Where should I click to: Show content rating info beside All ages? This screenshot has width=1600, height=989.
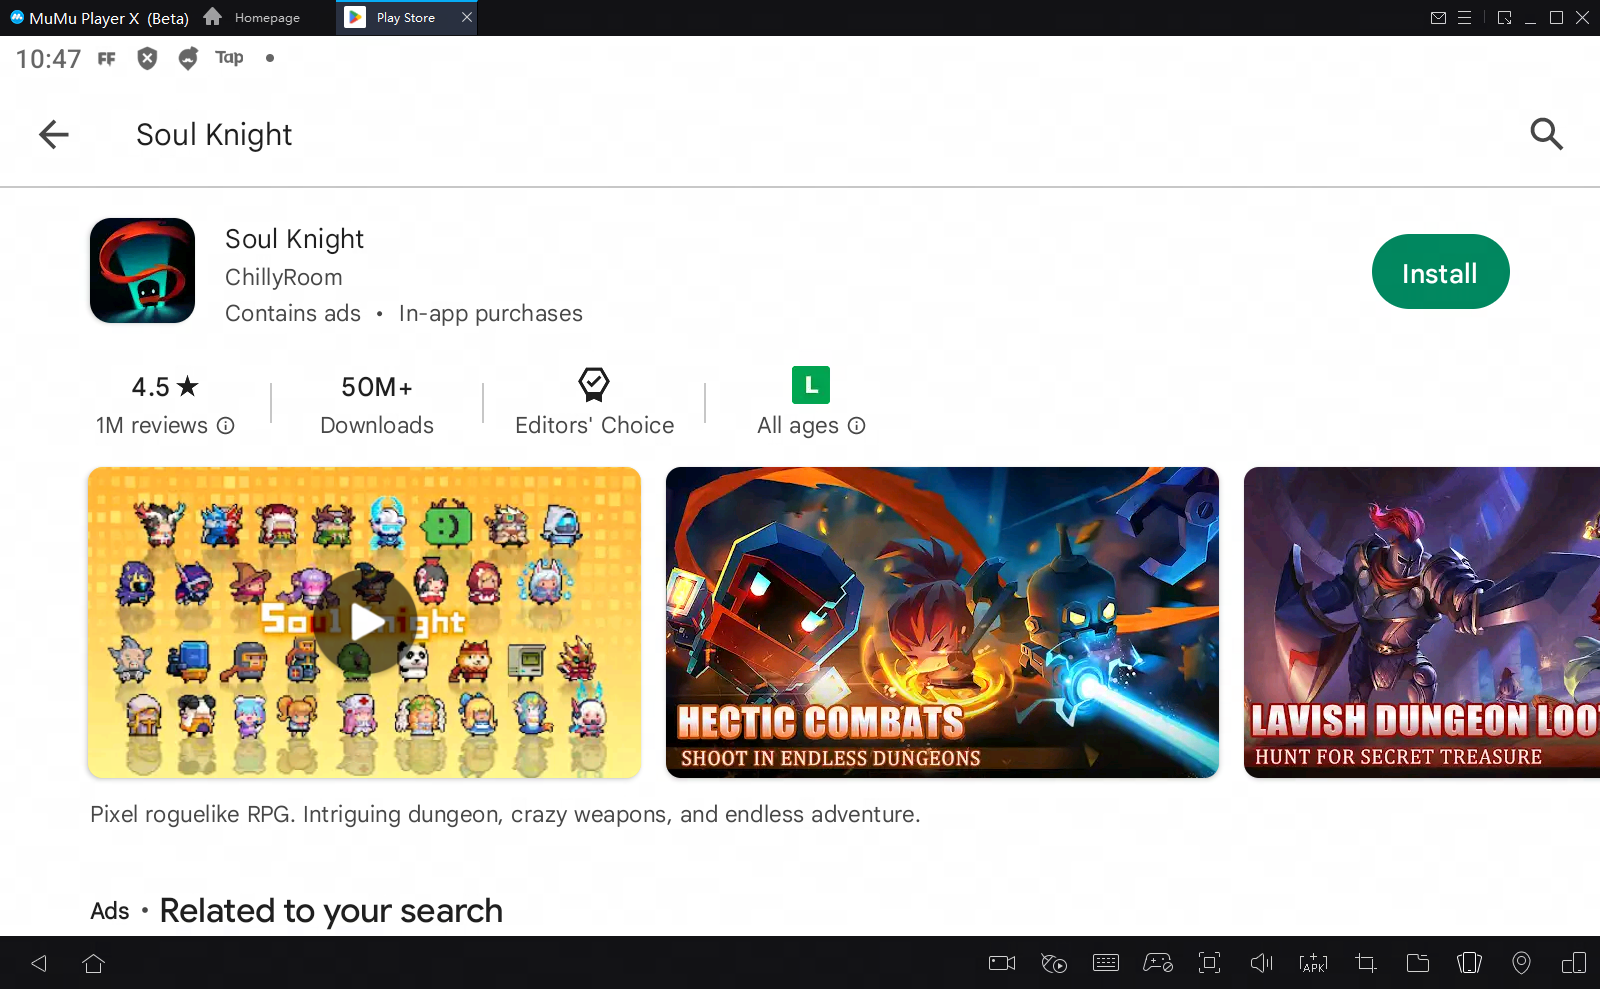point(857,426)
